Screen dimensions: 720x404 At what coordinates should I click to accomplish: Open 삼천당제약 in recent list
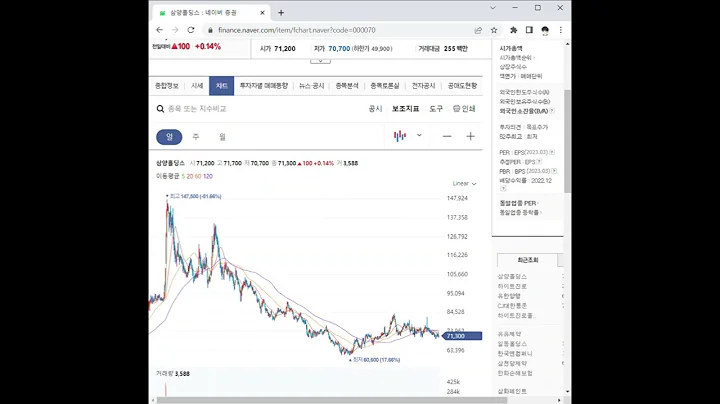pyautogui.click(x=512, y=363)
